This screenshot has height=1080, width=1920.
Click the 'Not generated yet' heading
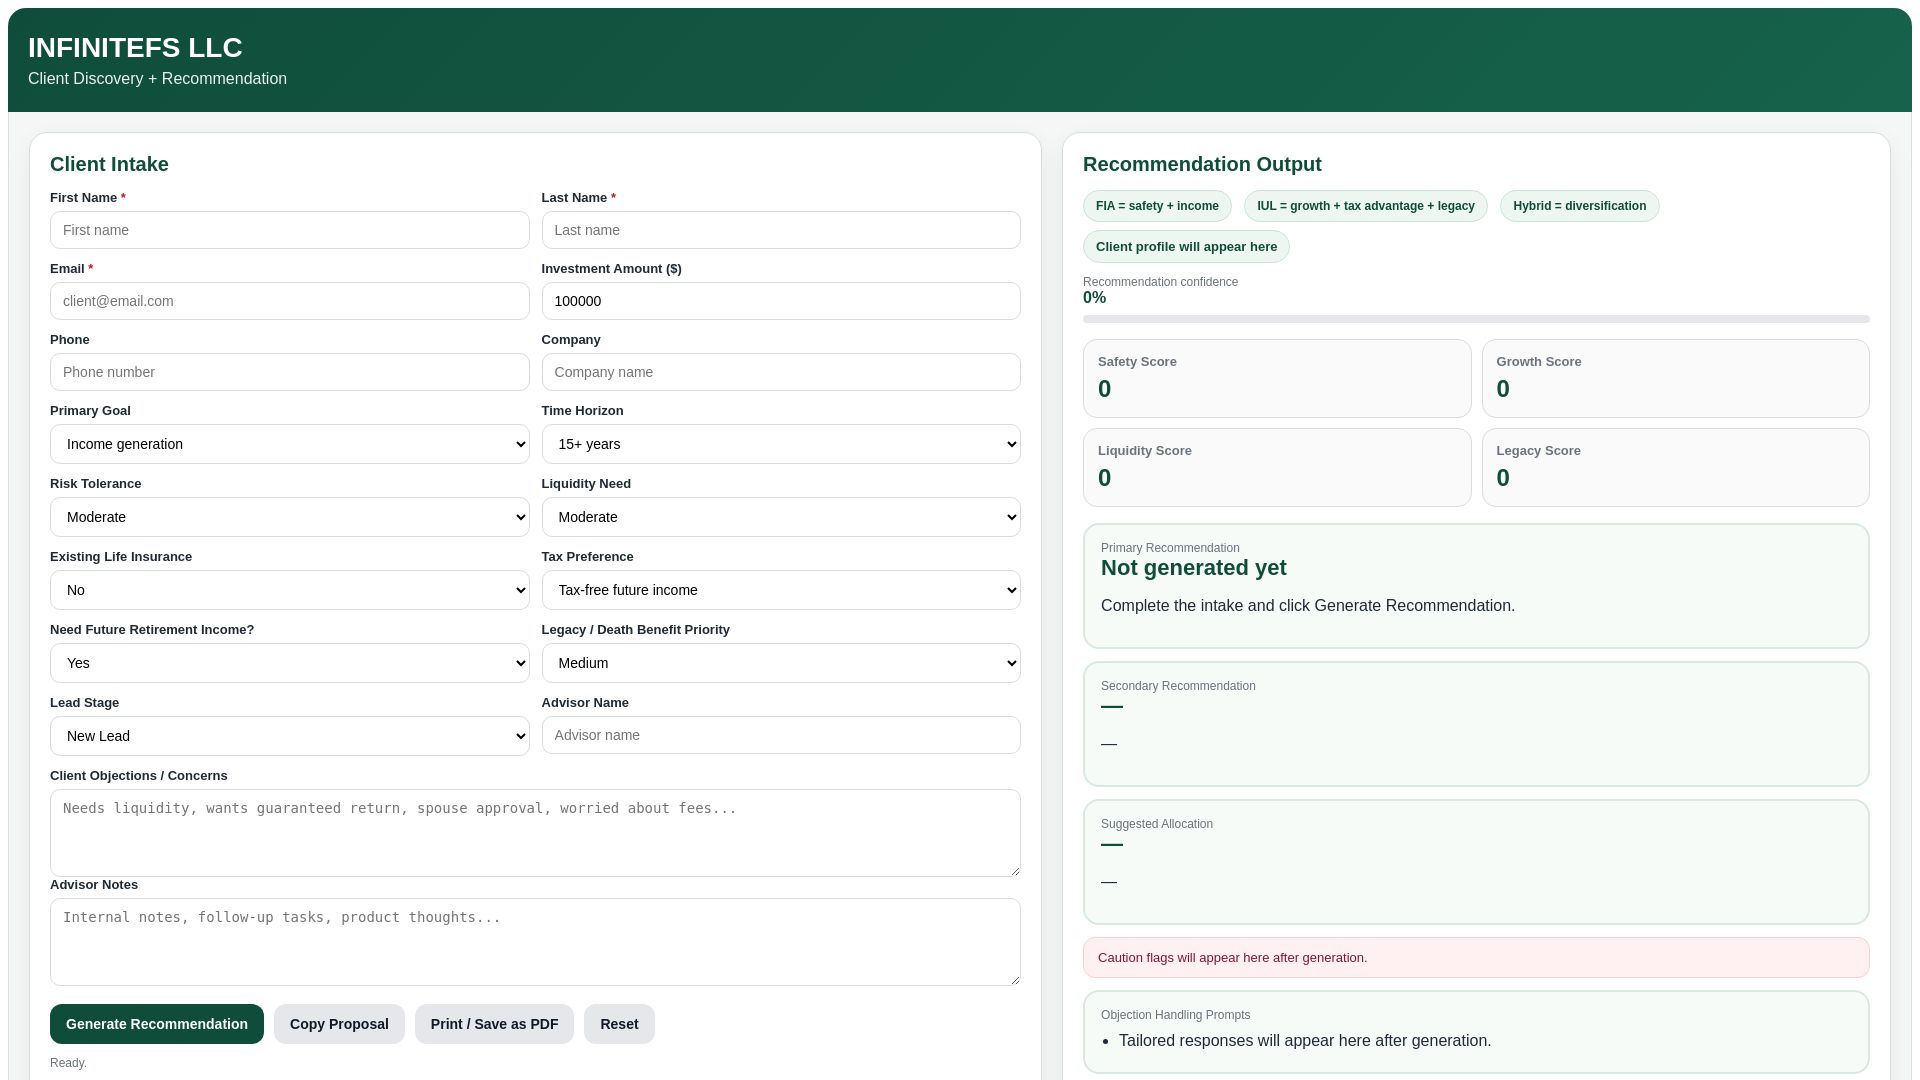point(1193,568)
